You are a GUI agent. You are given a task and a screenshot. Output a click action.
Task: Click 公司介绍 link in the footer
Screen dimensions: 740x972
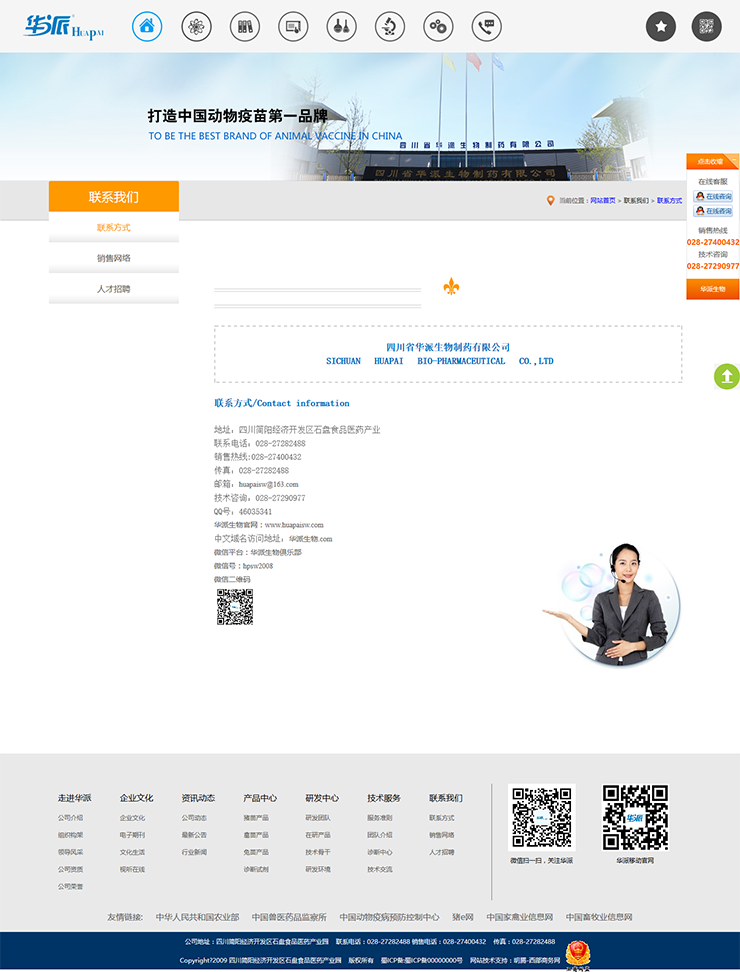click(70, 818)
